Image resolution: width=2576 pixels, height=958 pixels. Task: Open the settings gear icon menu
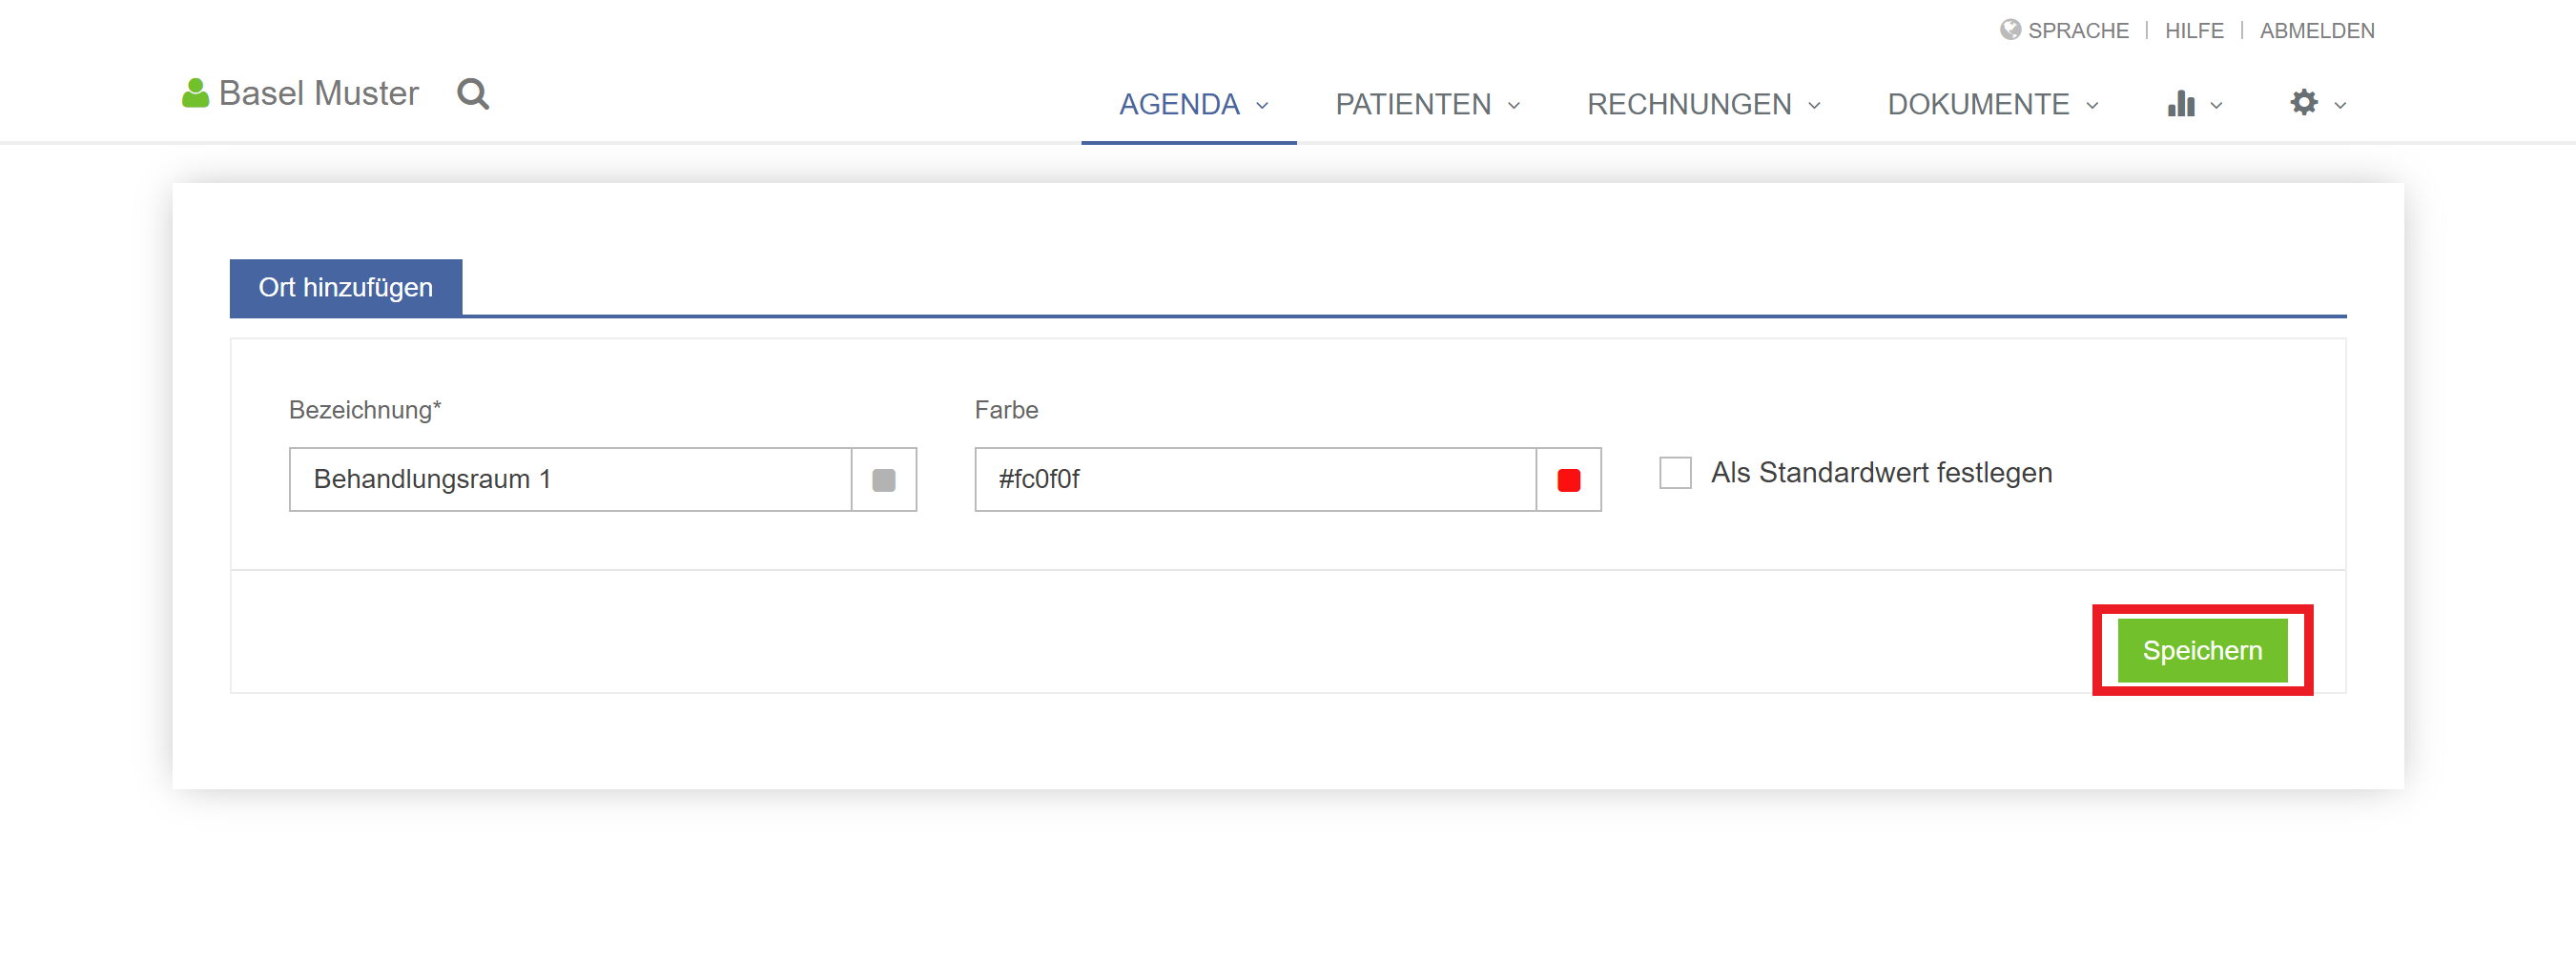pos(2304,102)
